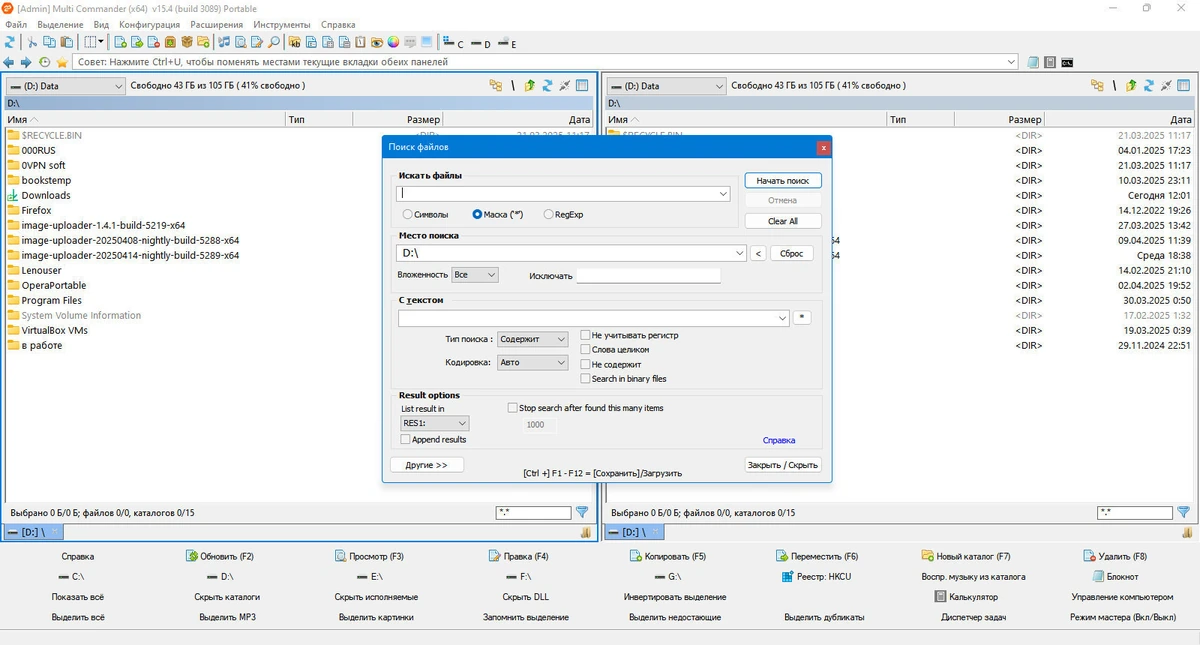Switch to drive C toolbar button
1200x645 pixels.
pyautogui.click(x=455, y=43)
